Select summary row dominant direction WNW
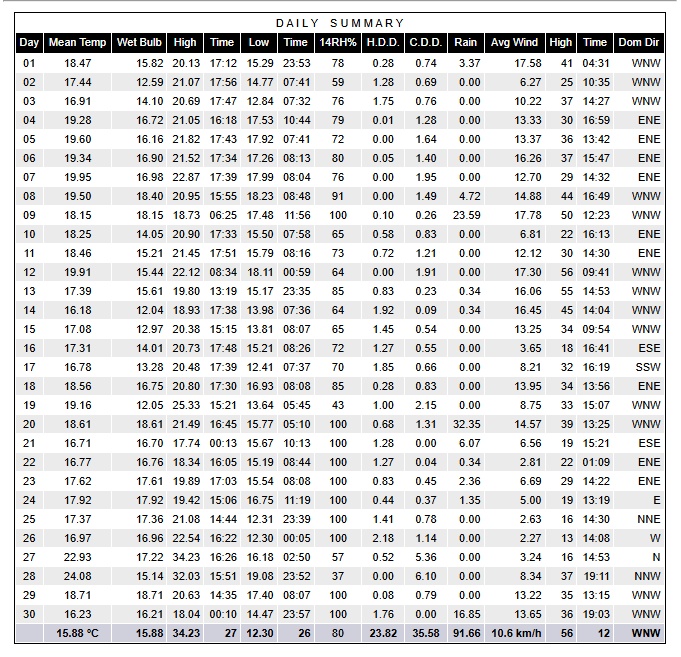 [x=646, y=634]
